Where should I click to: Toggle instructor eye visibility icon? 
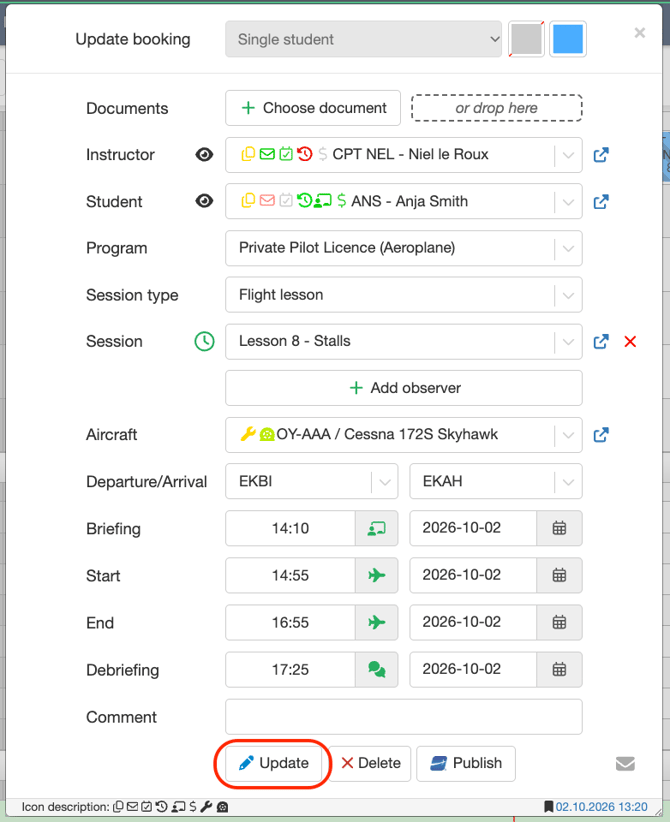pos(204,155)
